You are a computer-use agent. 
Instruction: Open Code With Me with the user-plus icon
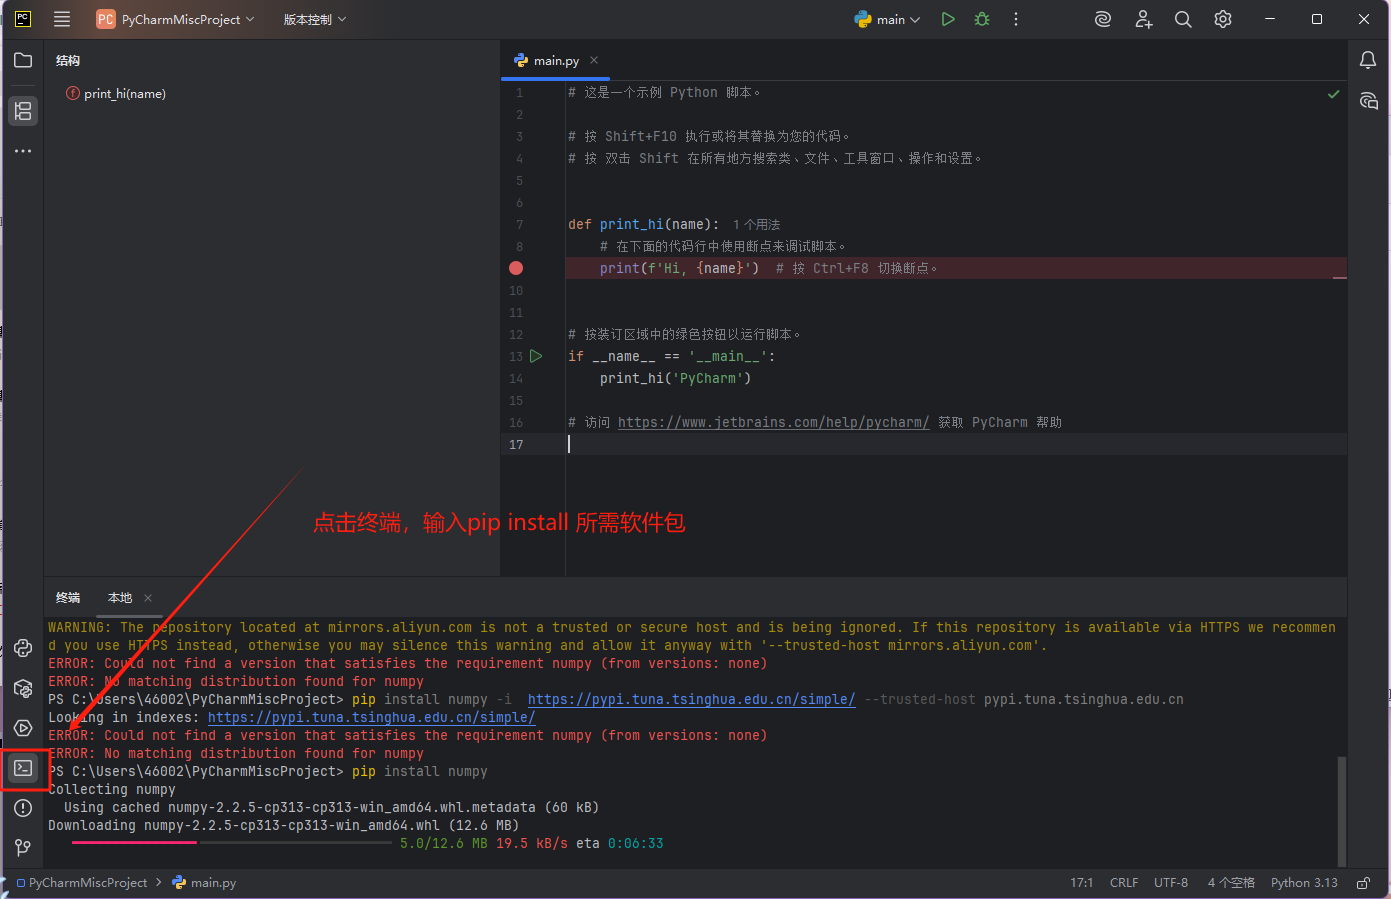coord(1143,18)
